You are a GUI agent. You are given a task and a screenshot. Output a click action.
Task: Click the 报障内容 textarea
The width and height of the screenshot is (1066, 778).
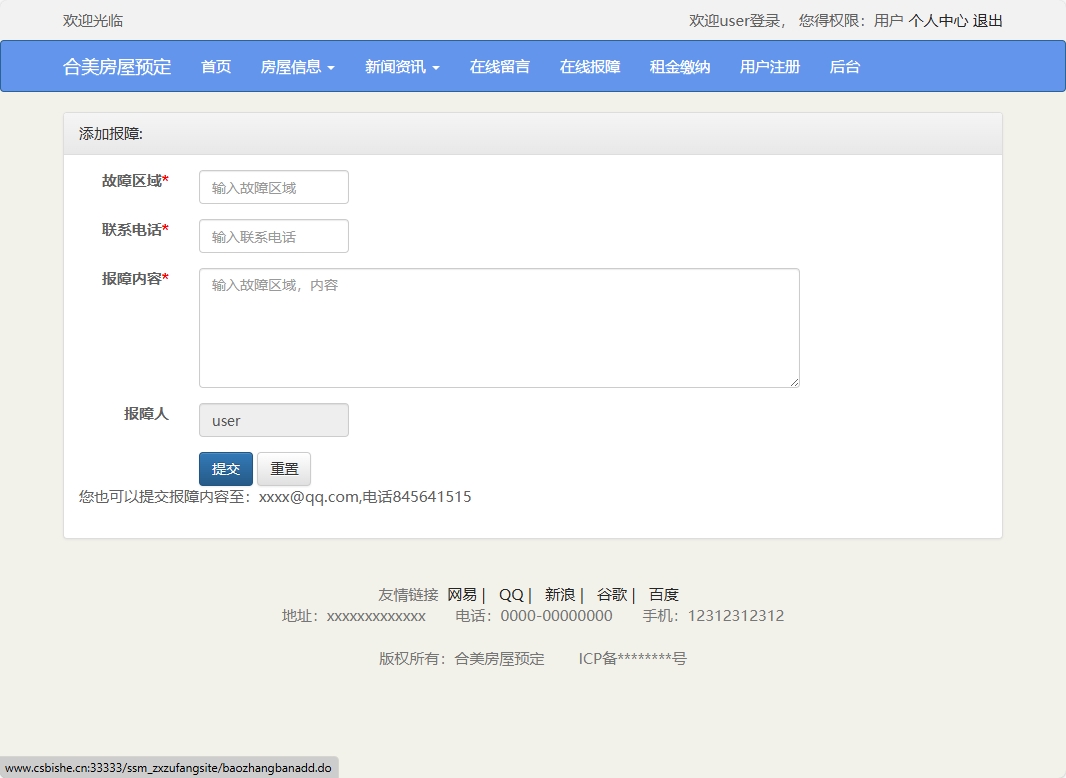tap(498, 327)
